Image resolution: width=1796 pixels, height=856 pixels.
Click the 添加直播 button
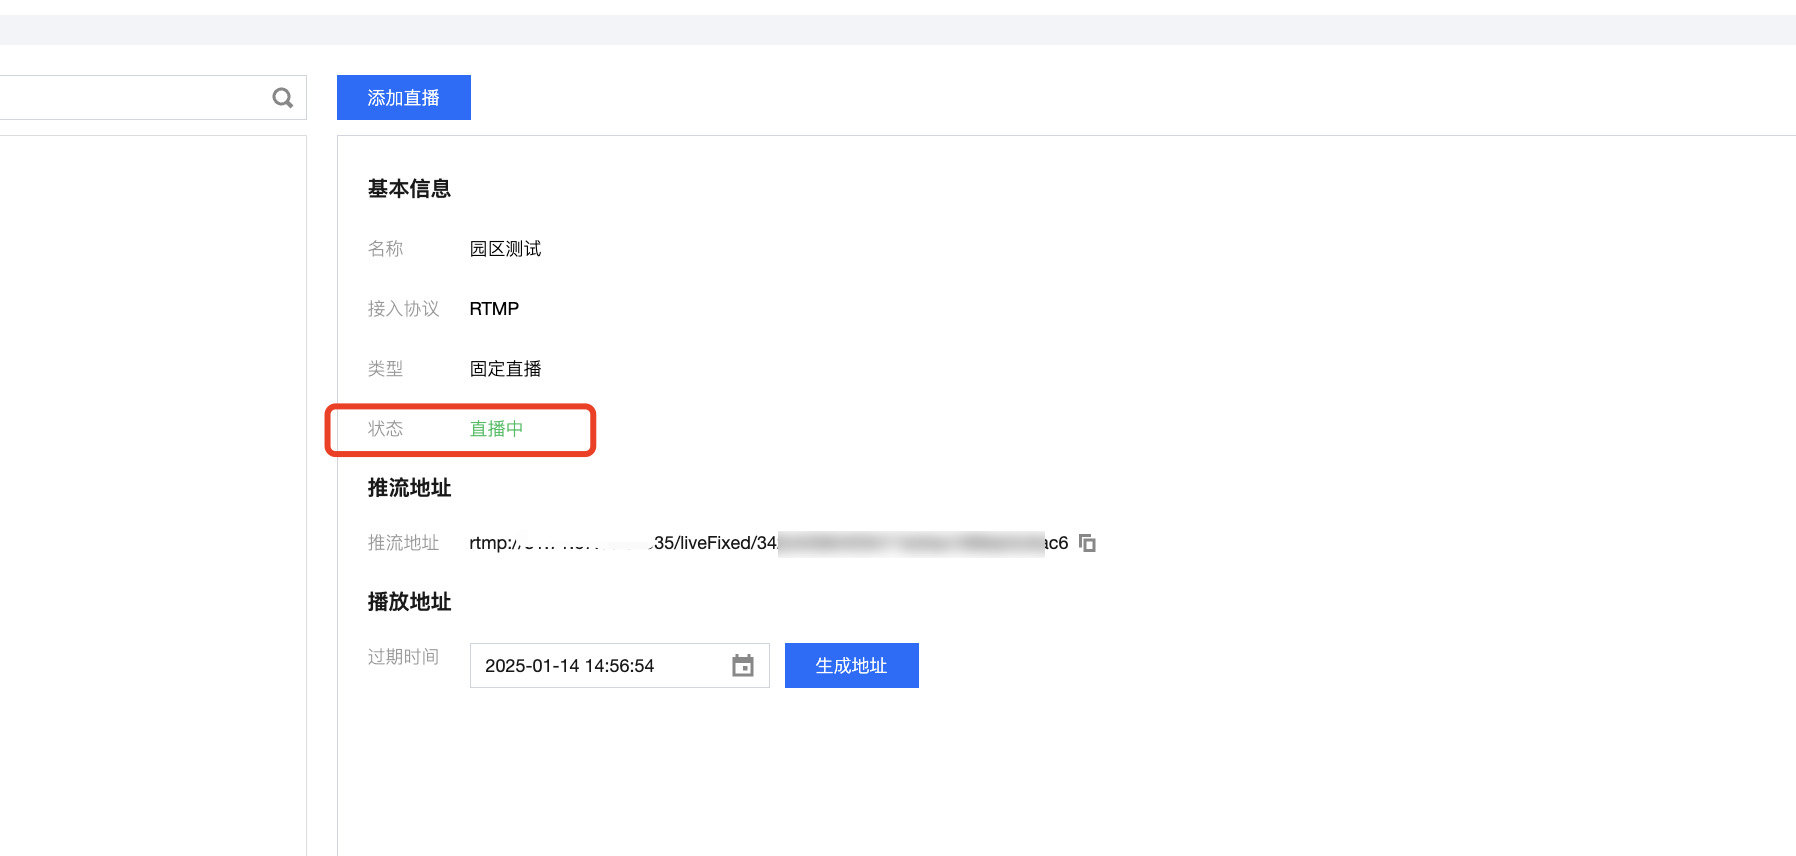403,98
